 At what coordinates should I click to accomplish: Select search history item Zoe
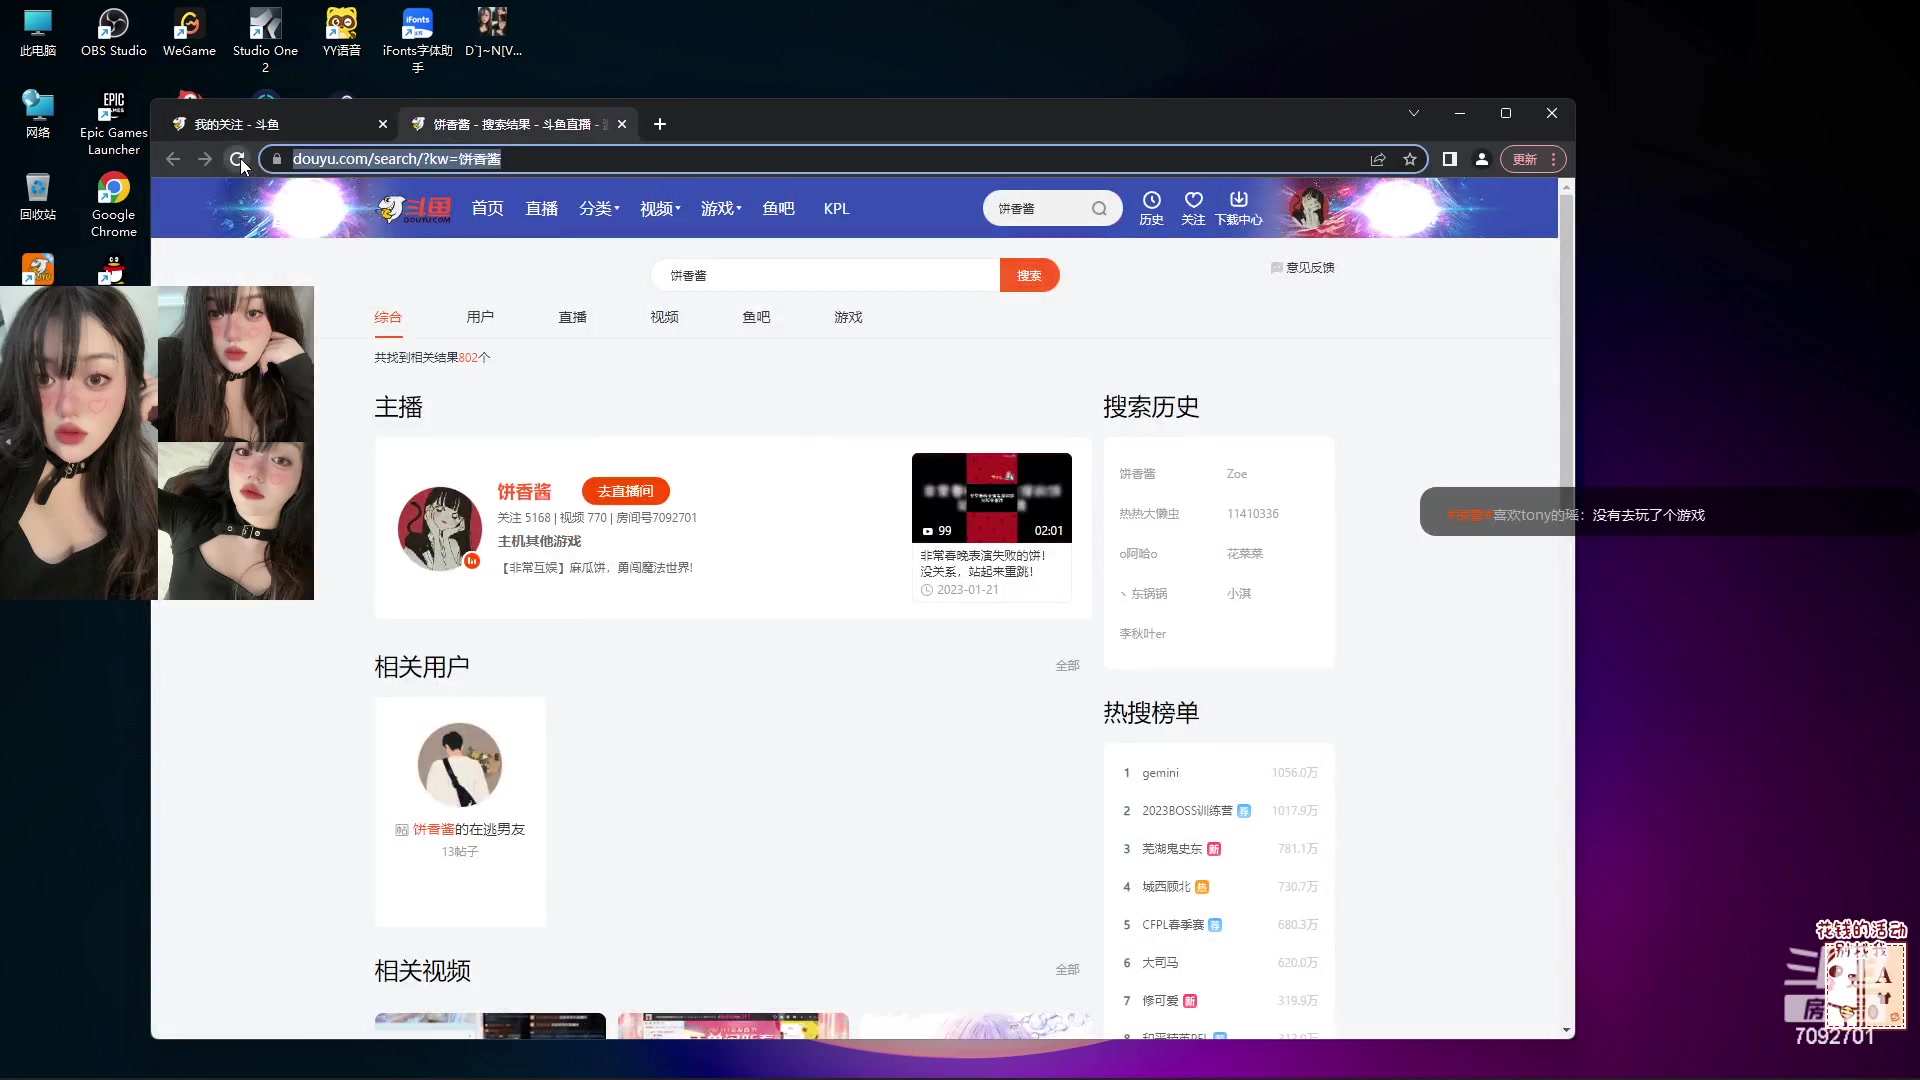(1237, 473)
